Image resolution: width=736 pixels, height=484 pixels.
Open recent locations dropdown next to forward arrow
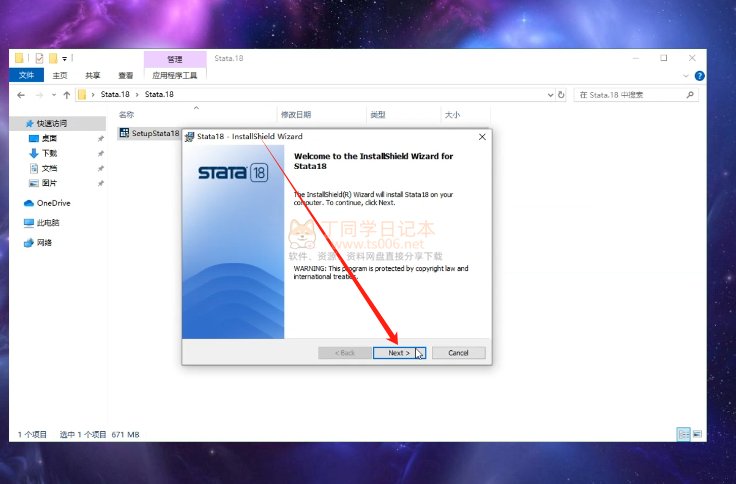point(54,95)
